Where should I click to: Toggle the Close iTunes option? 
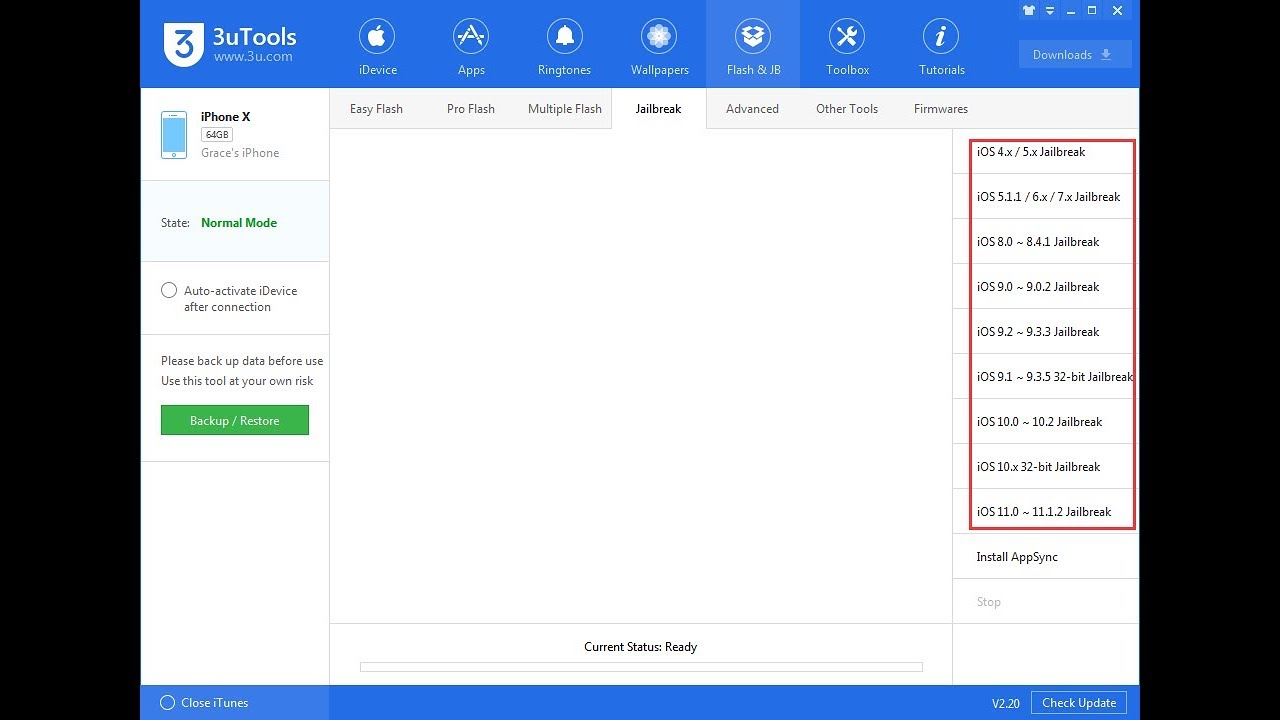[168, 703]
